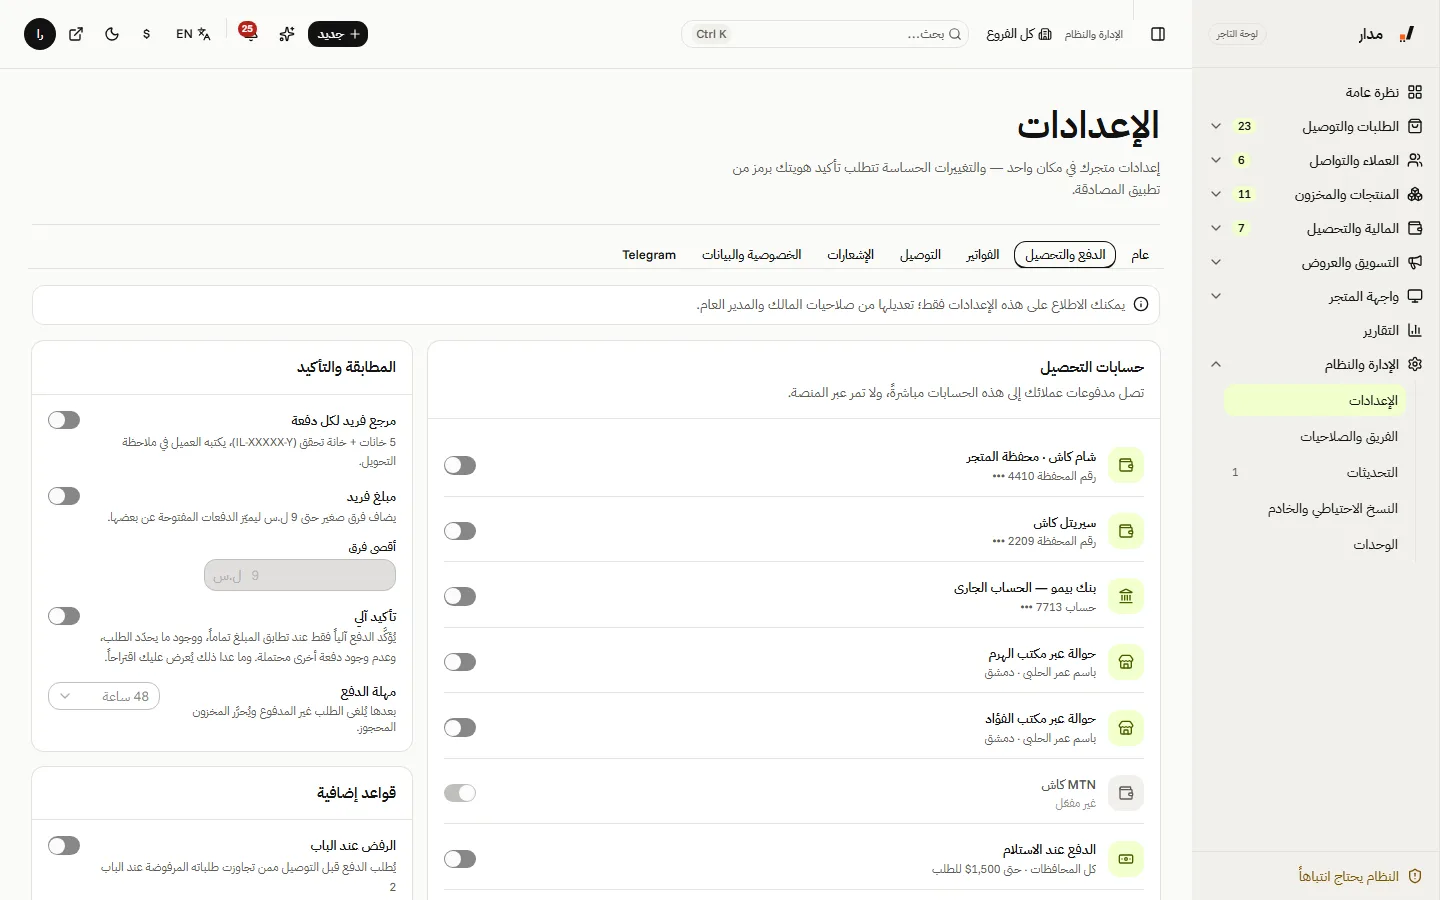The width and height of the screenshot is (1440, 900).
Task: Click the واجهة المتجر monitor icon
Action: tap(1414, 296)
